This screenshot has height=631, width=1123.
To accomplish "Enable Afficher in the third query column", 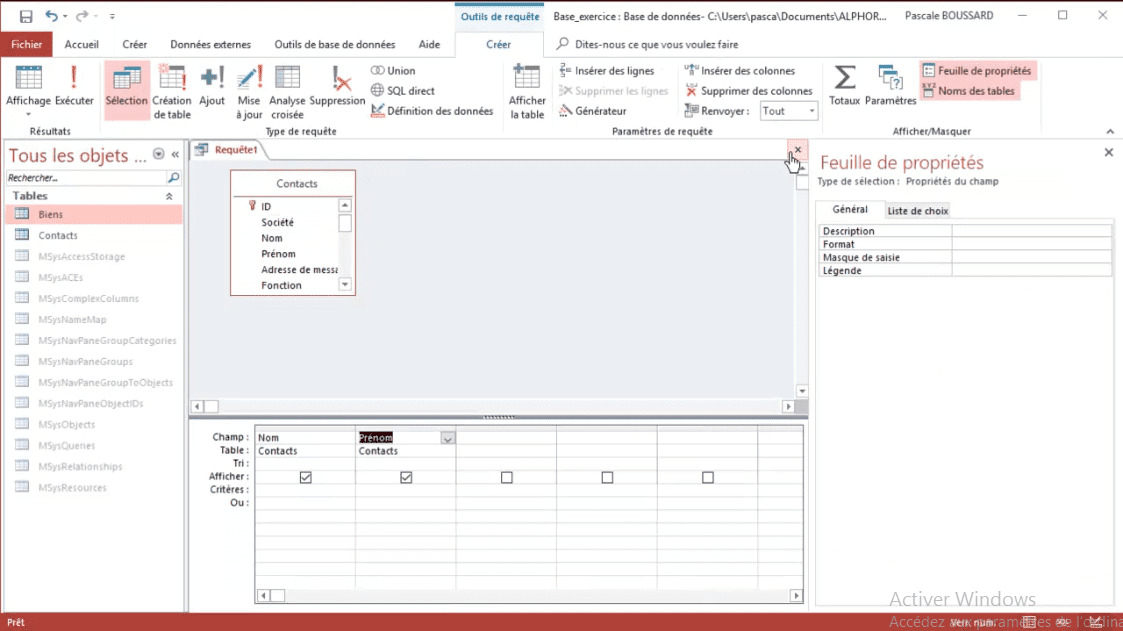I will coord(505,477).
